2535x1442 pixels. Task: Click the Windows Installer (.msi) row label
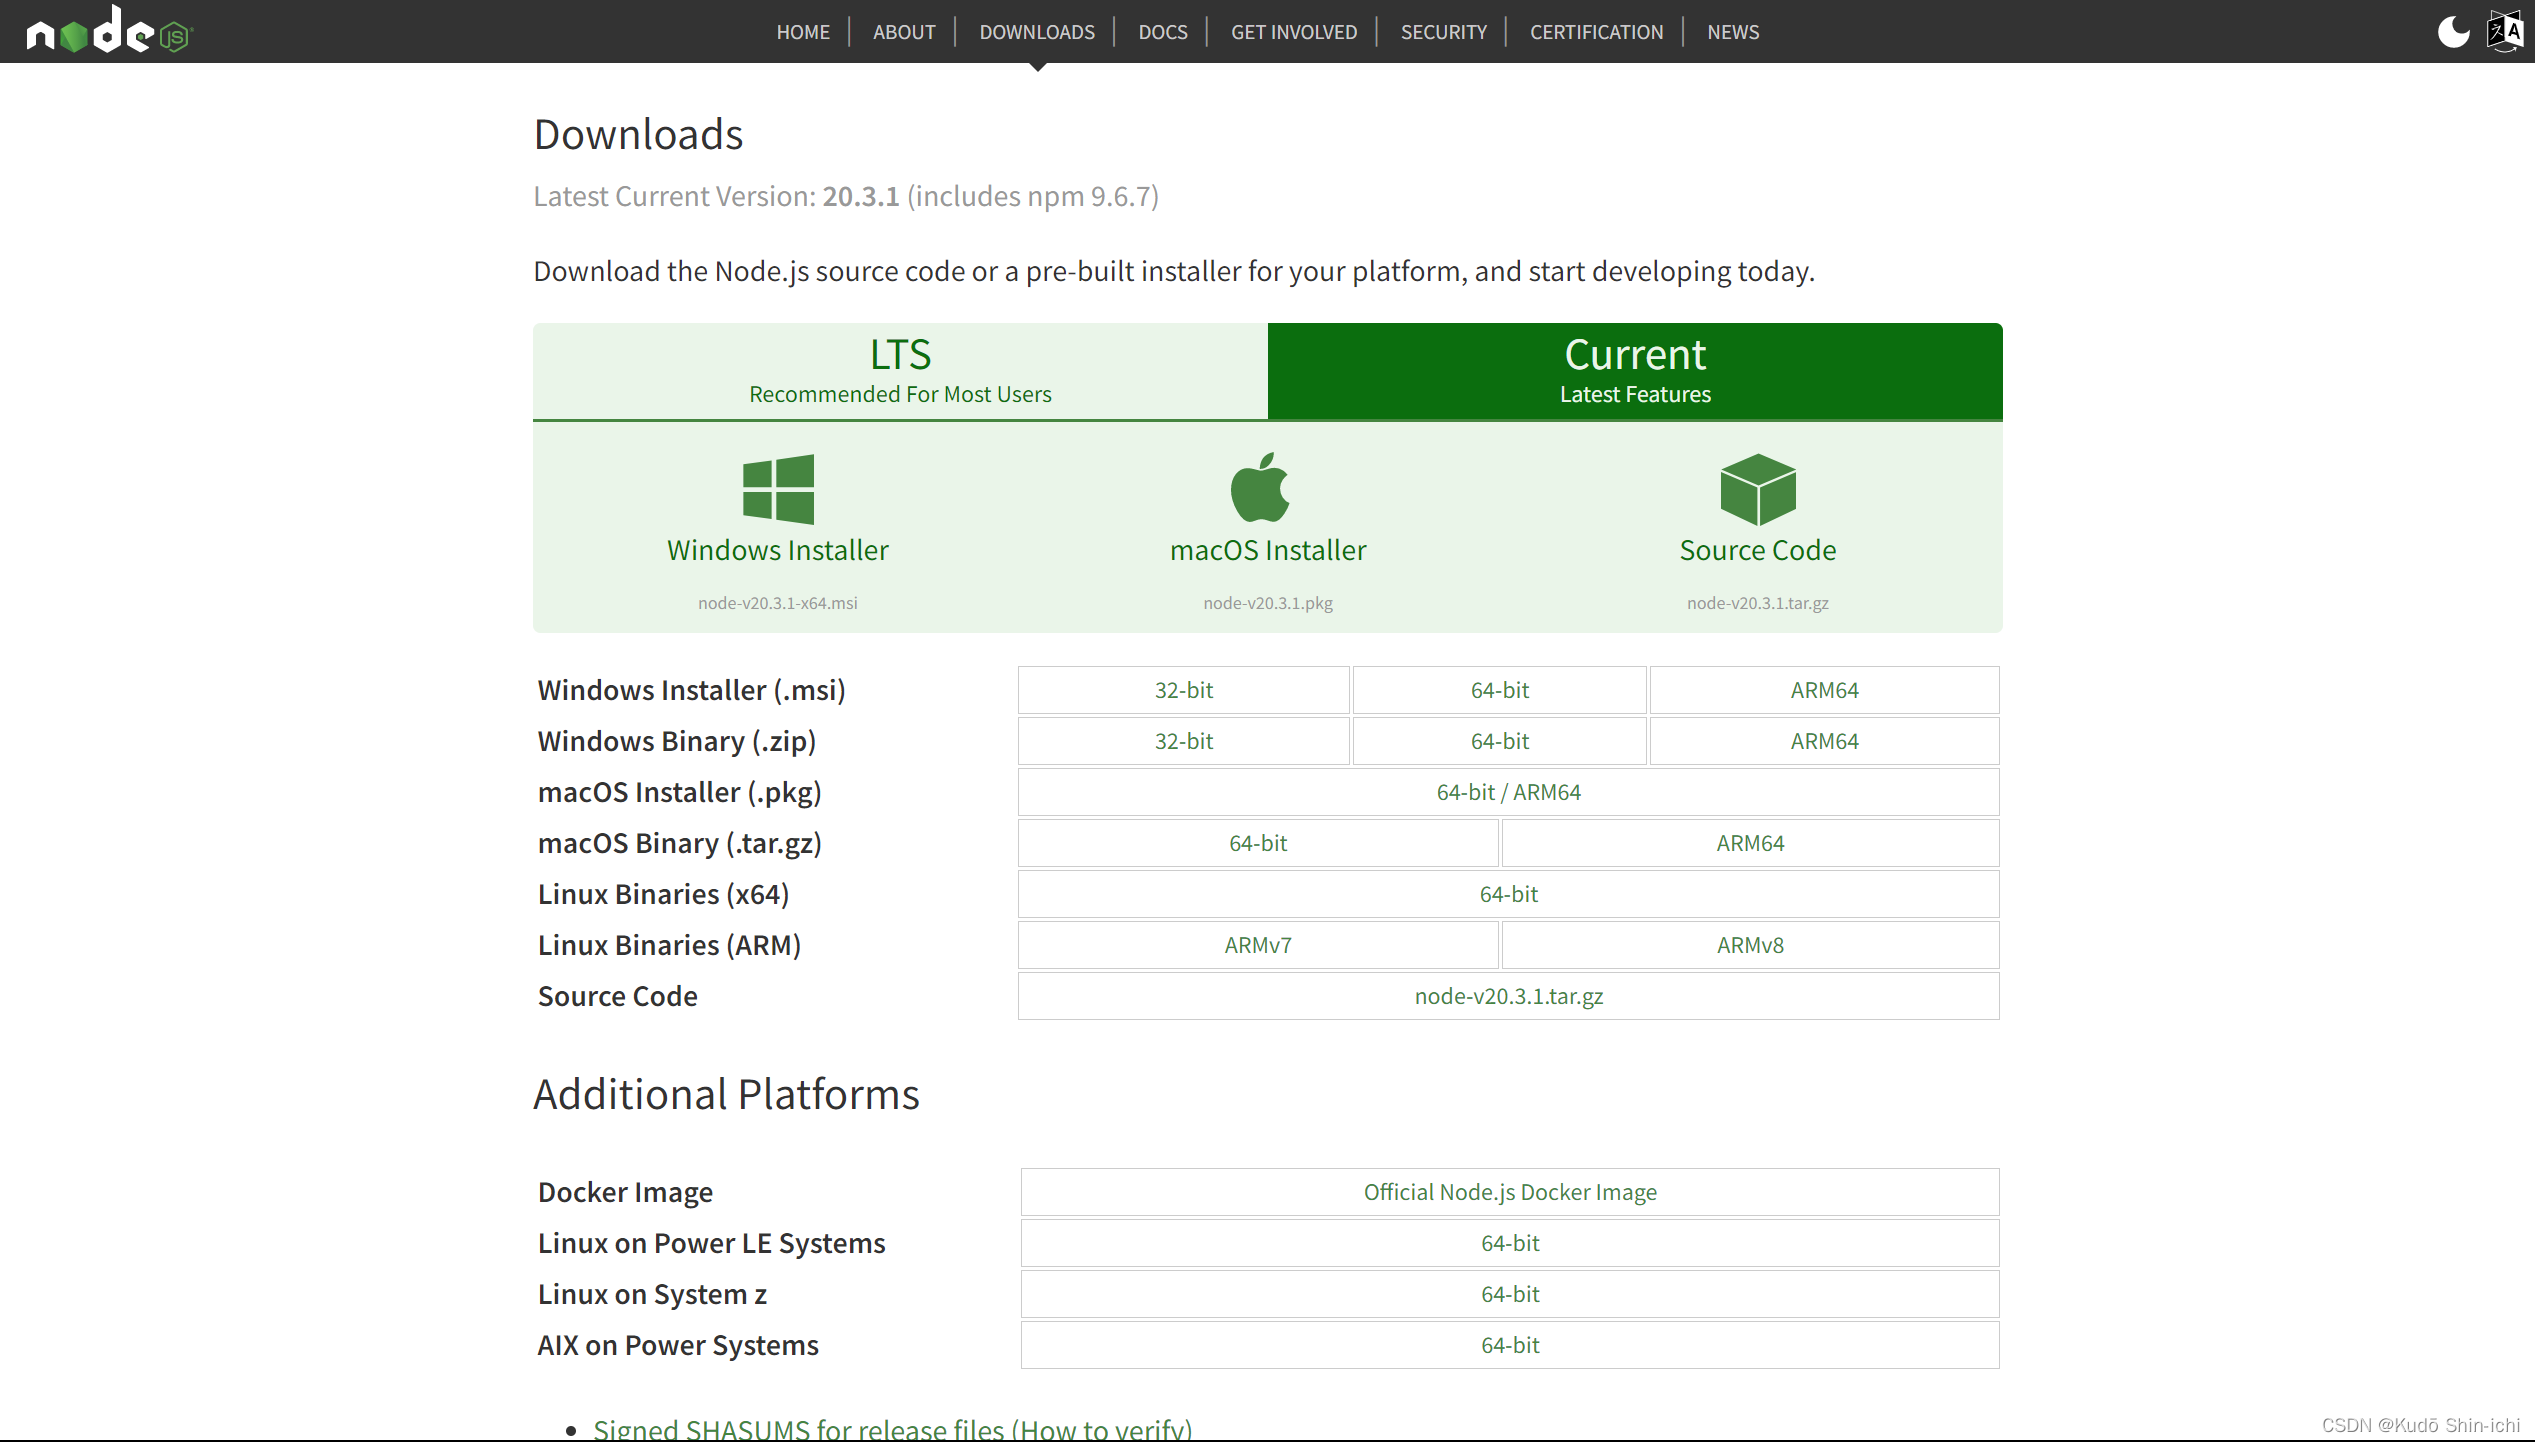click(691, 690)
